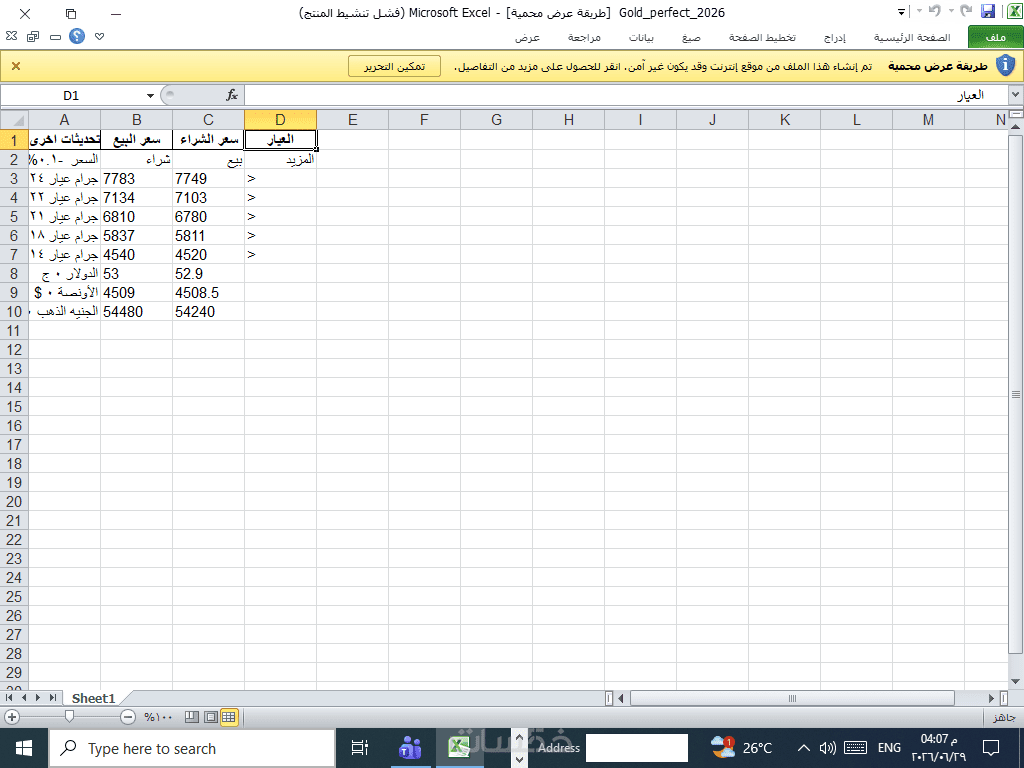
Task: Open Task View from taskbar
Action: tap(359, 748)
